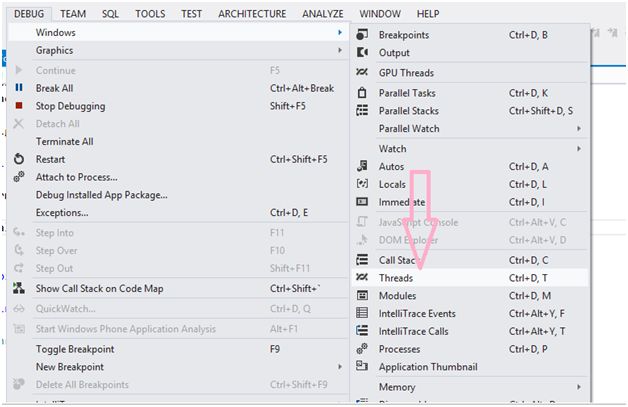Choose Toggle Breakpoint menu entry

point(75,349)
